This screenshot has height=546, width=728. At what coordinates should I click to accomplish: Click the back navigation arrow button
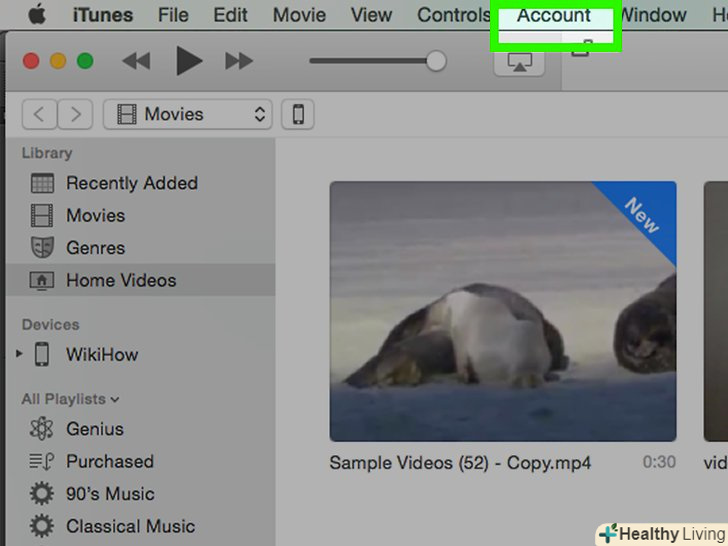[39, 114]
